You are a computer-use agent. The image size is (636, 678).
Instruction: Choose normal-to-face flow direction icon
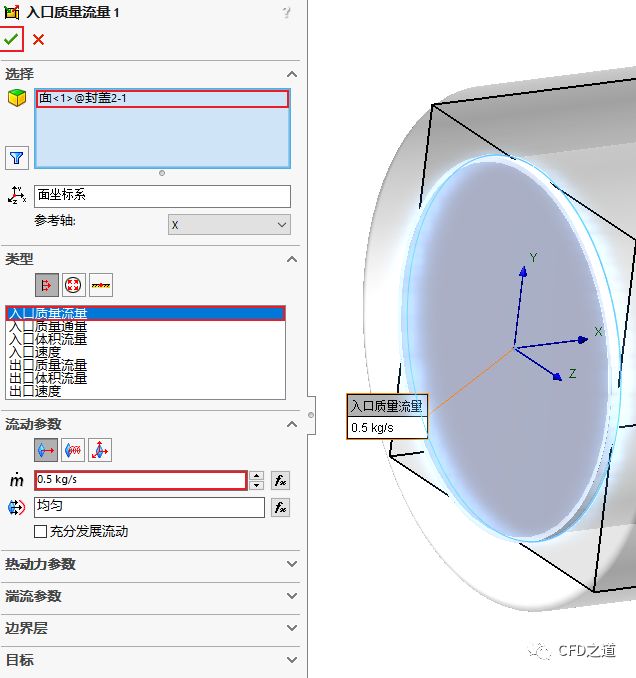click(46, 450)
